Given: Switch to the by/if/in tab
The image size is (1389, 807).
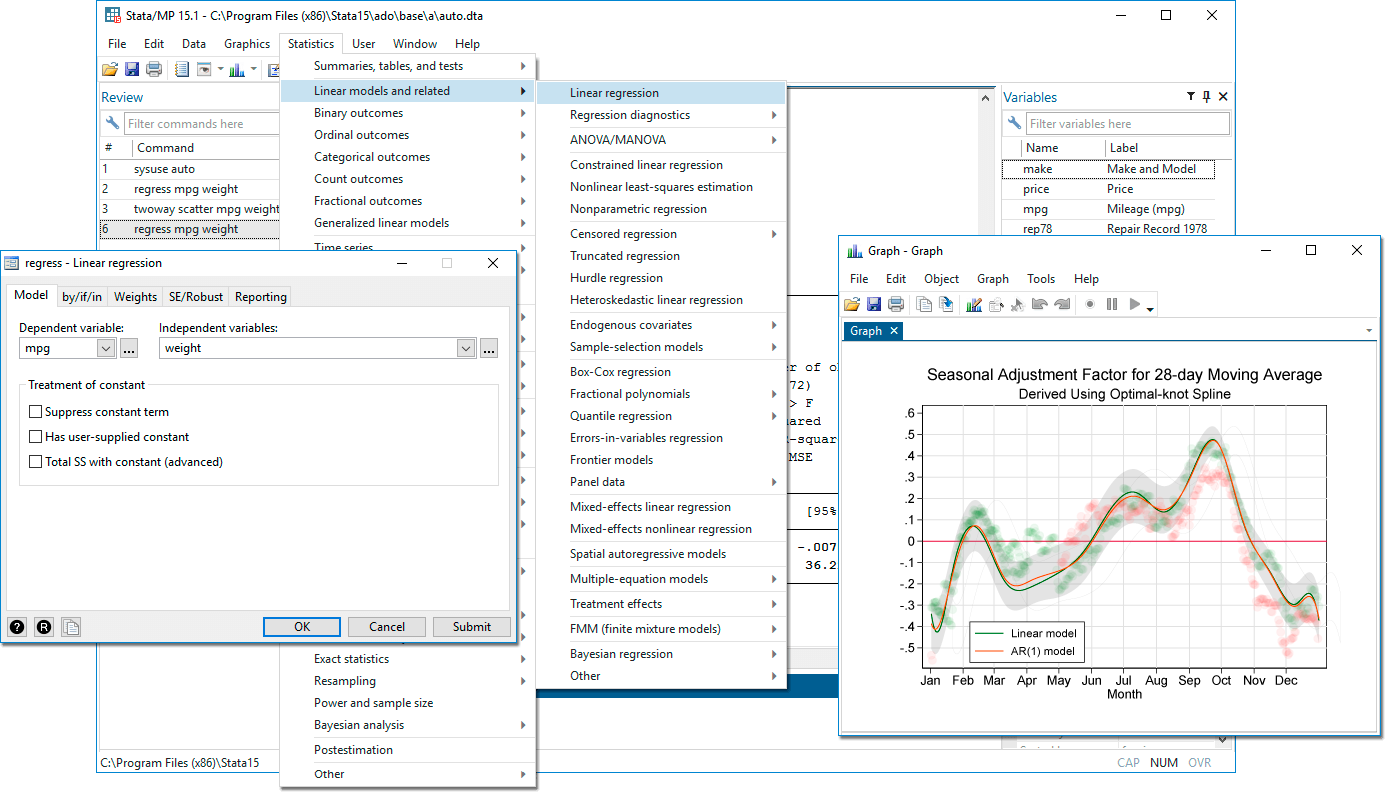Looking at the screenshot, I should [x=82, y=296].
